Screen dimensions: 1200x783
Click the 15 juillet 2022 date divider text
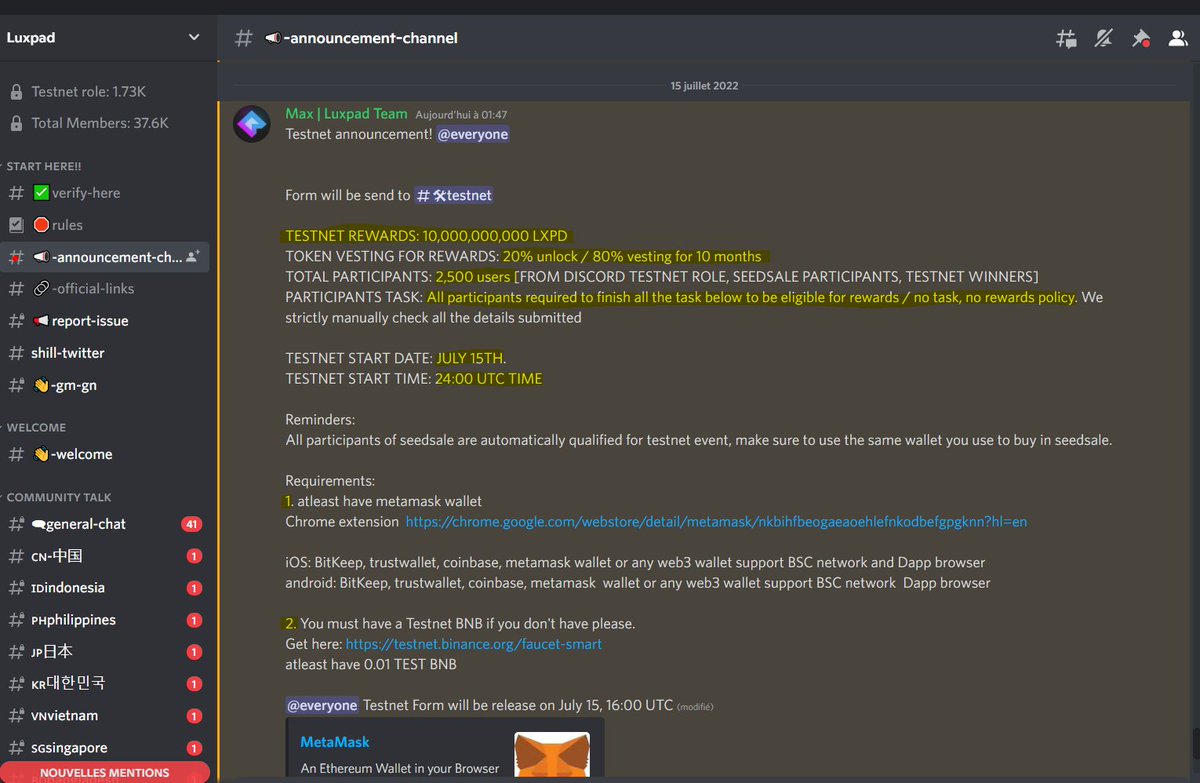pyautogui.click(x=704, y=86)
